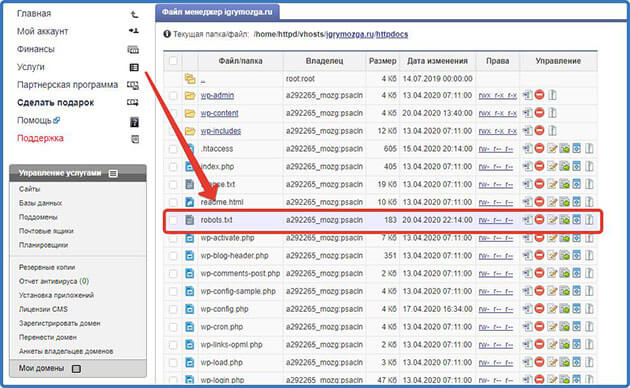630x388 pixels.
Task: Open the wp-admin folder link
Action: click(x=217, y=95)
